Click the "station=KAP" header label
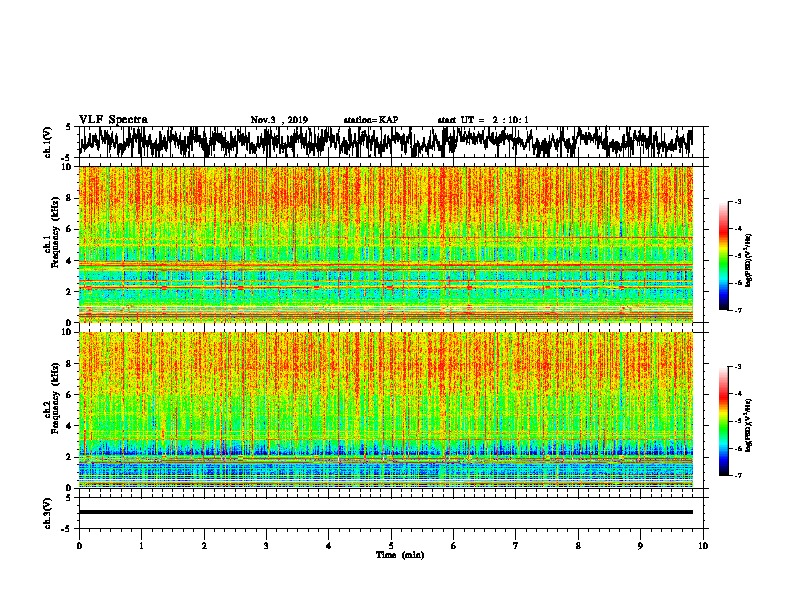The width and height of the screenshot is (792, 612). tap(371, 120)
